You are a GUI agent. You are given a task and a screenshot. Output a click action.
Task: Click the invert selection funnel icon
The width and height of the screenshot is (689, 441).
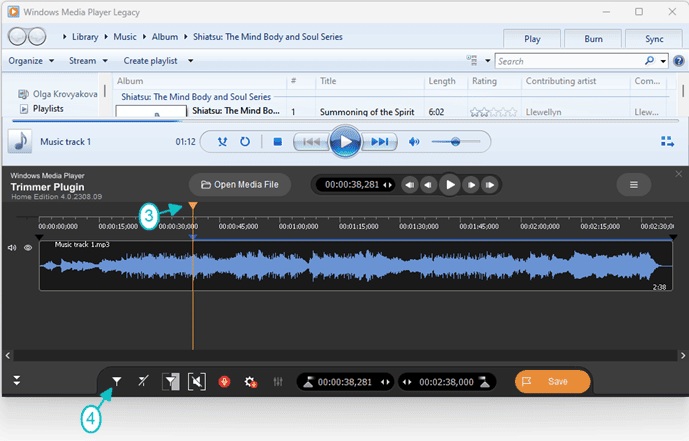pyautogui.click(x=170, y=381)
